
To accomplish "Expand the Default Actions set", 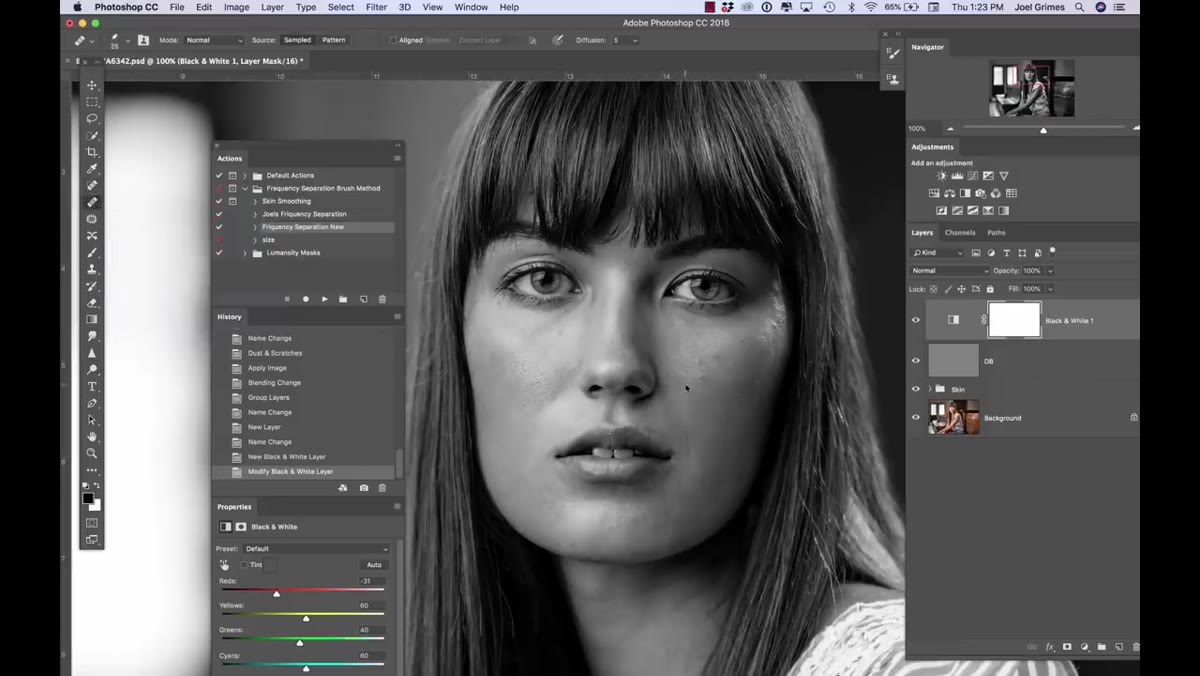I will [x=245, y=175].
